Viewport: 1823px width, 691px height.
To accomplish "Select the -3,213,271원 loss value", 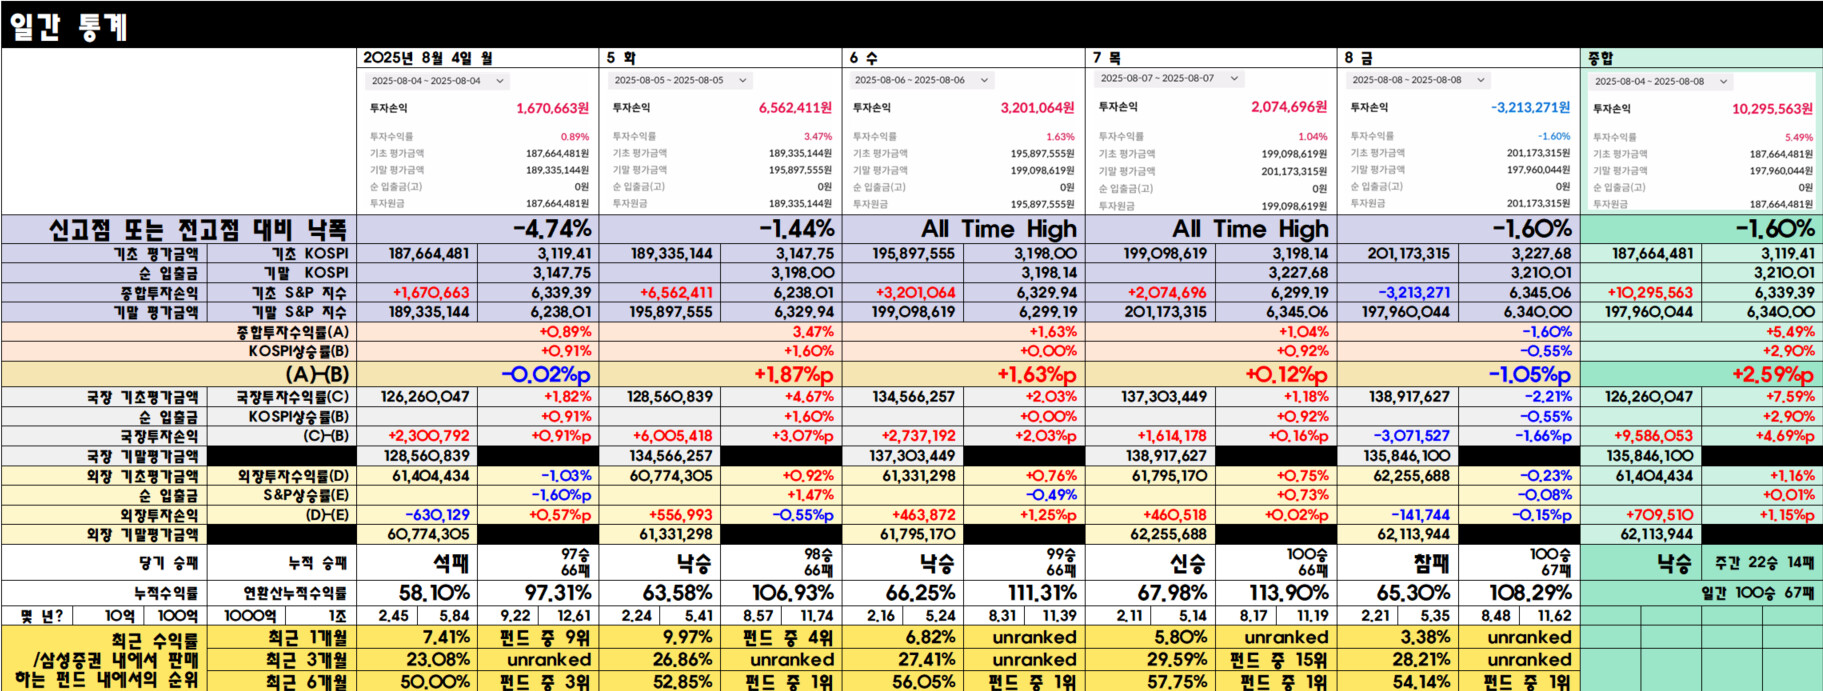I will click(x=1530, y=107).
